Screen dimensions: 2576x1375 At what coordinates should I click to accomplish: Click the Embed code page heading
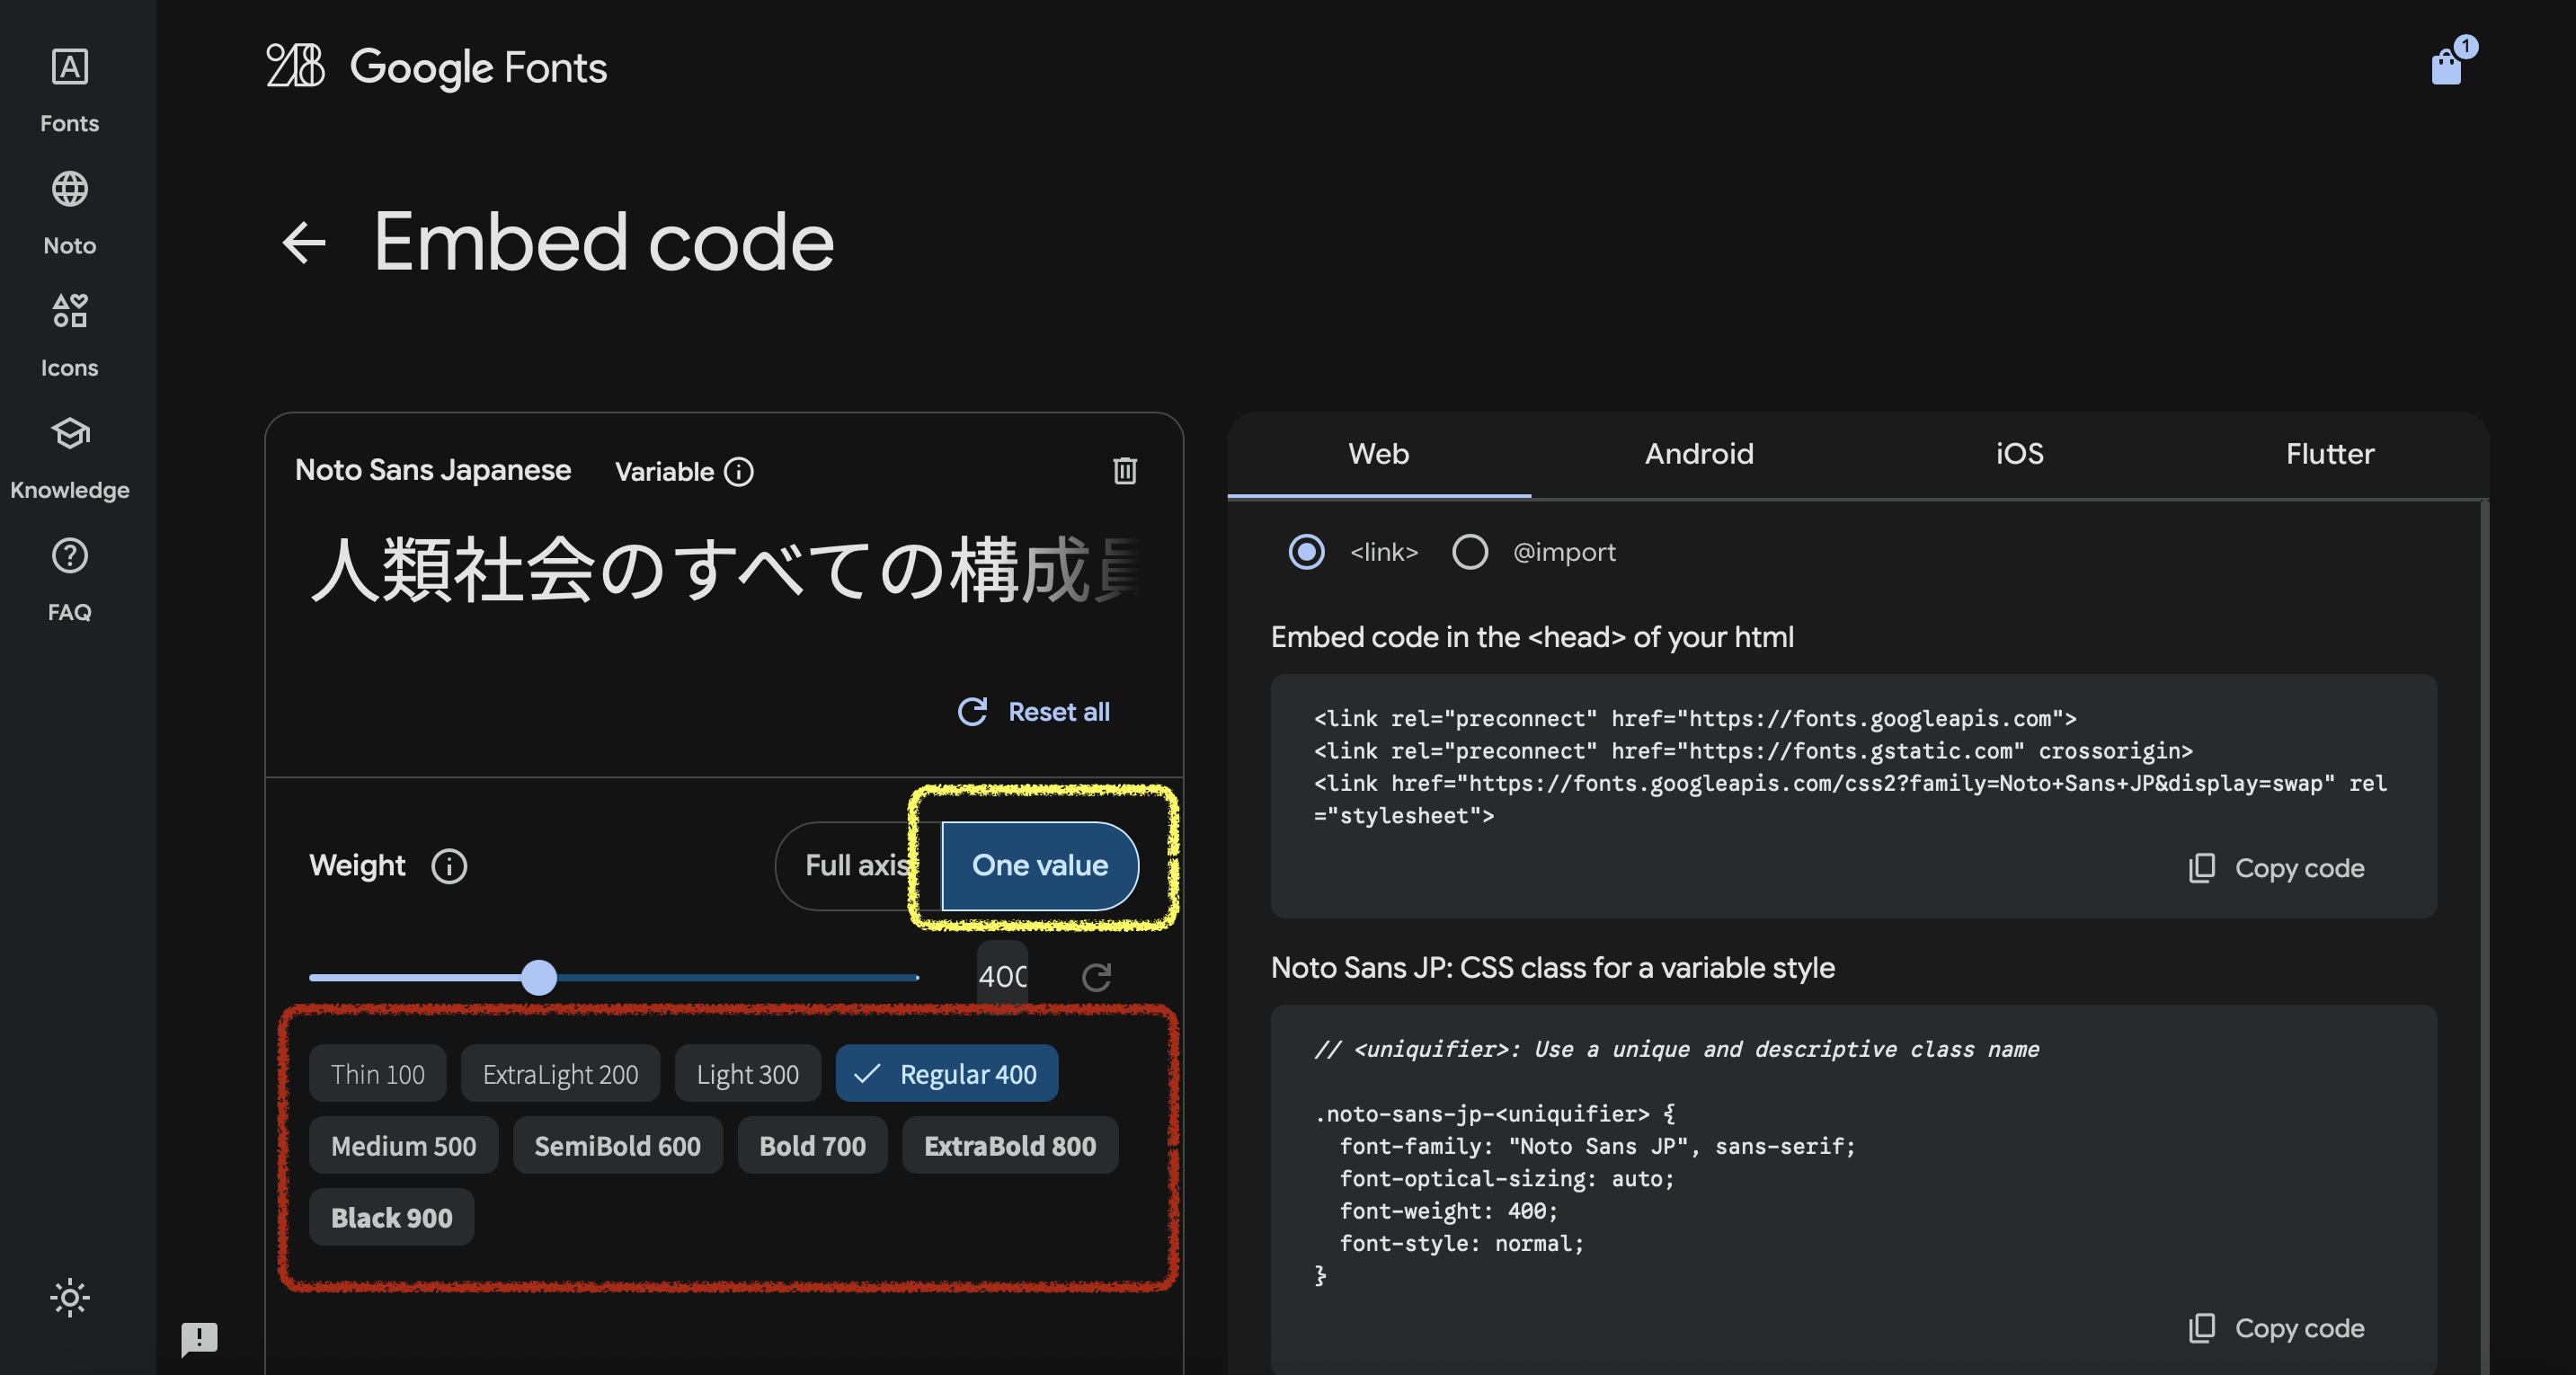[603, 242]
